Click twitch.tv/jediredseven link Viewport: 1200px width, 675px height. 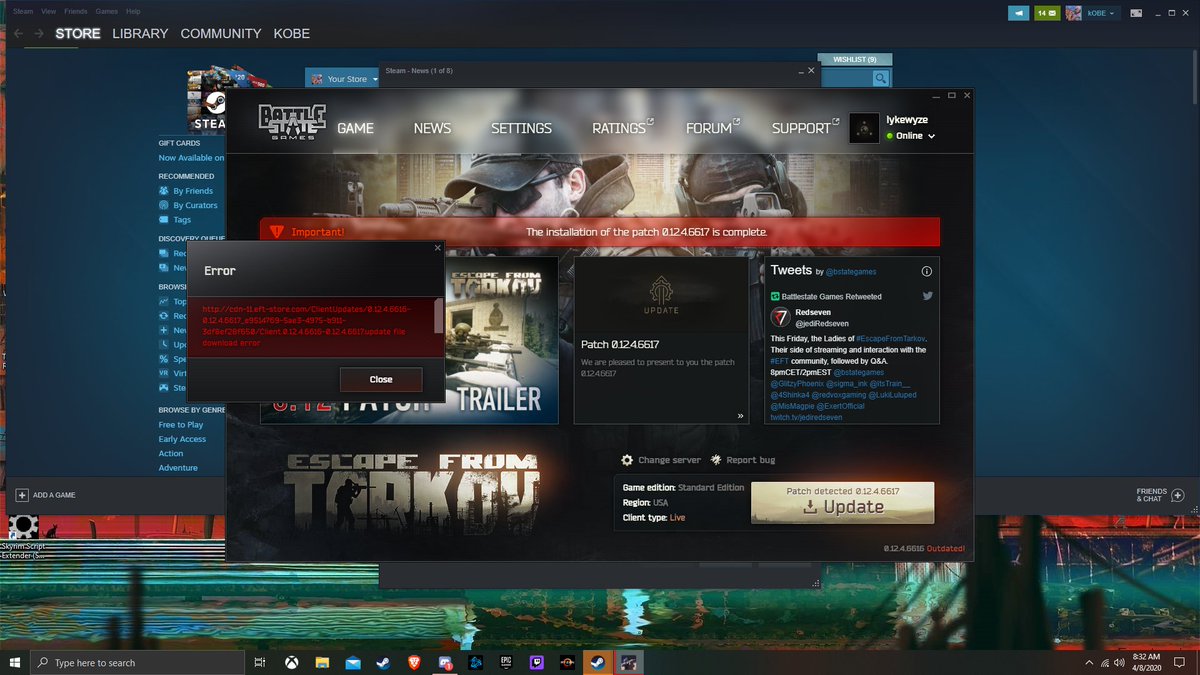(806, 417)
